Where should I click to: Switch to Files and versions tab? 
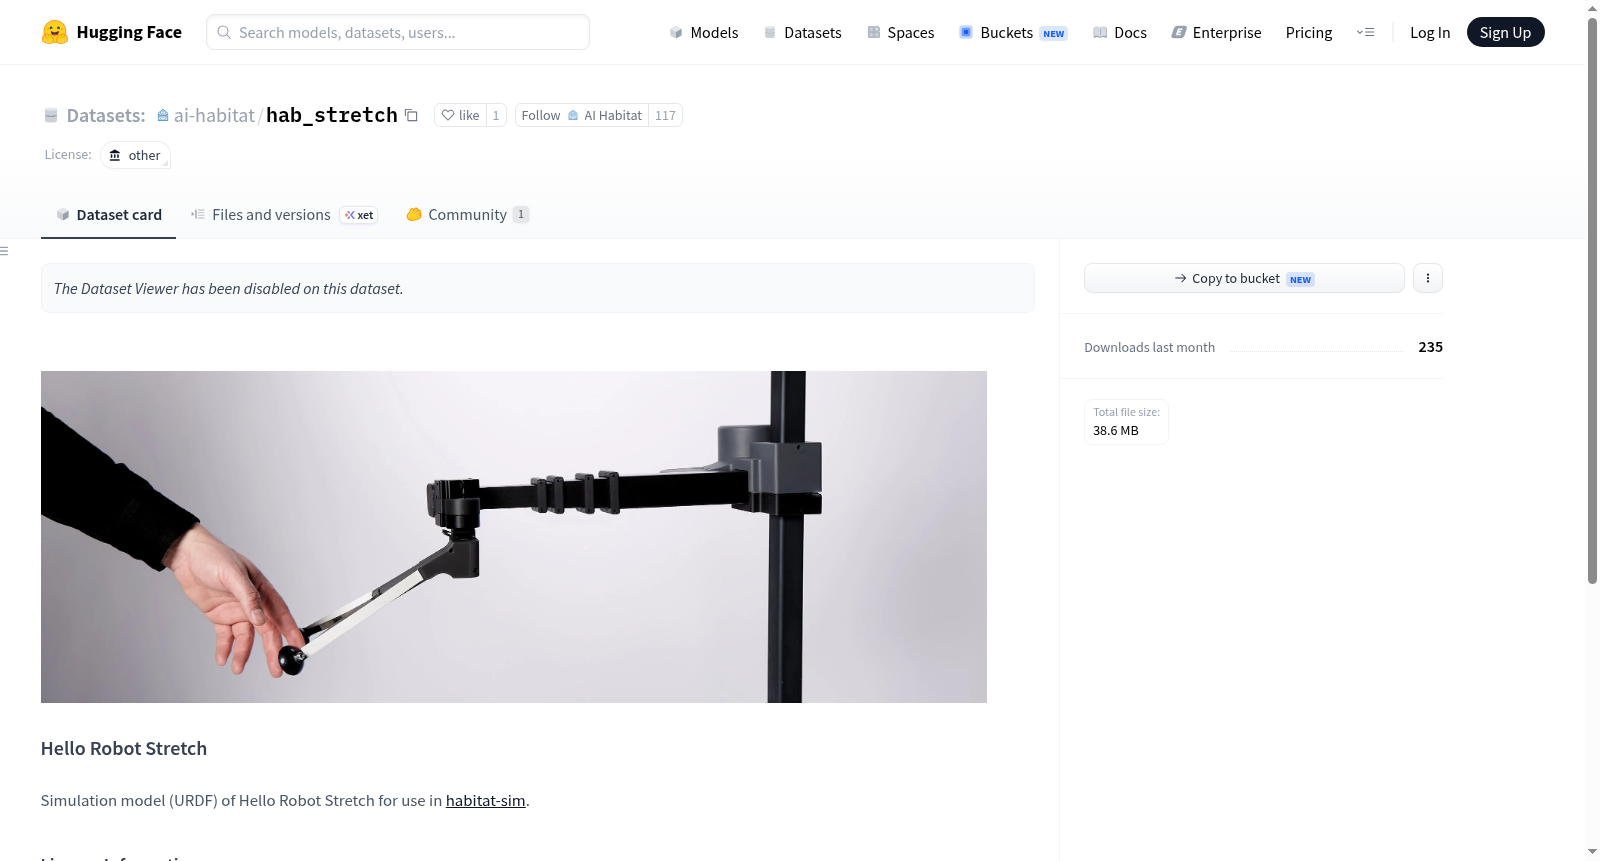[x=284, y=214]
